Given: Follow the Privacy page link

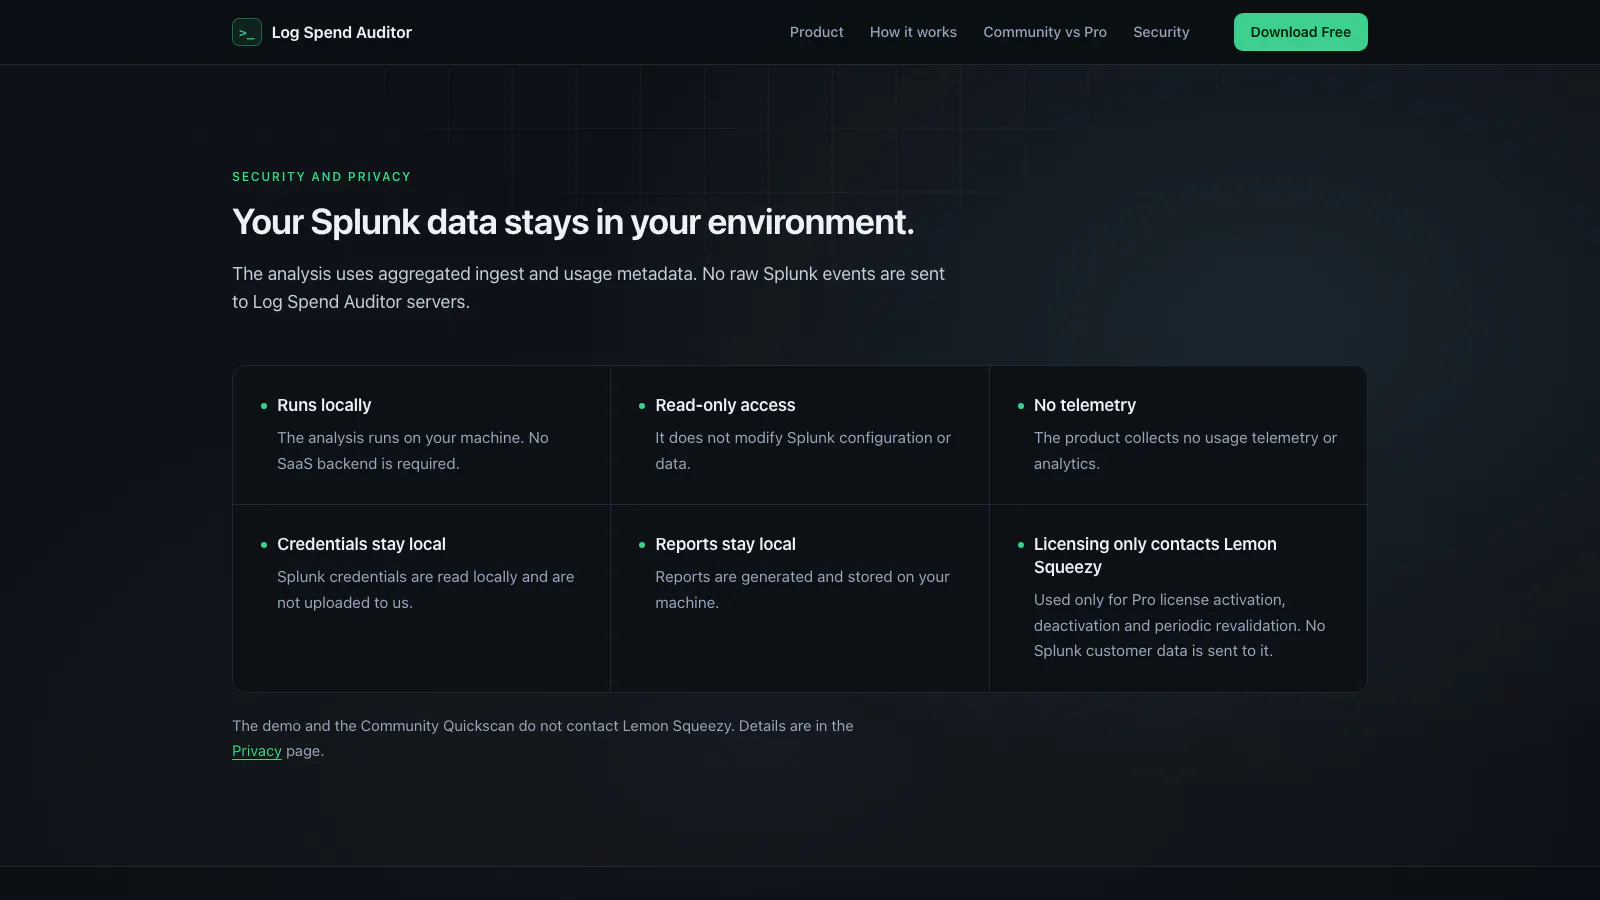Looking at the screenshot, I should pyautogui.click(x=257, y=751).
